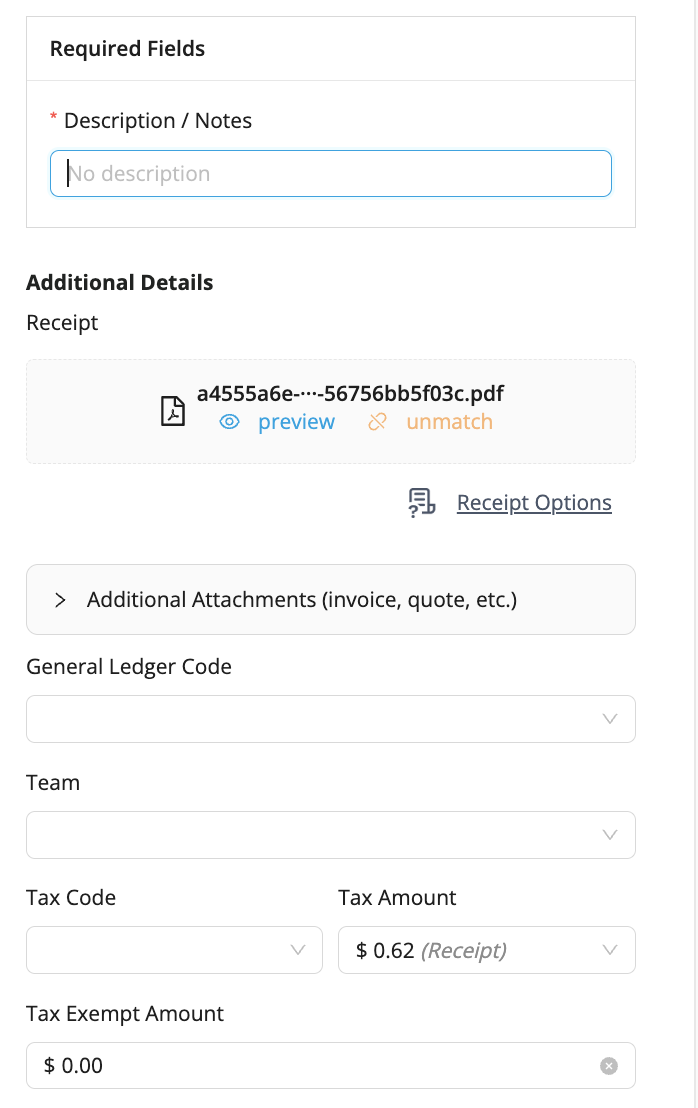Viewport: 698px width, 1108px height.
Task: Expand the Additional Attachments section chevron
Action: point(61,600)
